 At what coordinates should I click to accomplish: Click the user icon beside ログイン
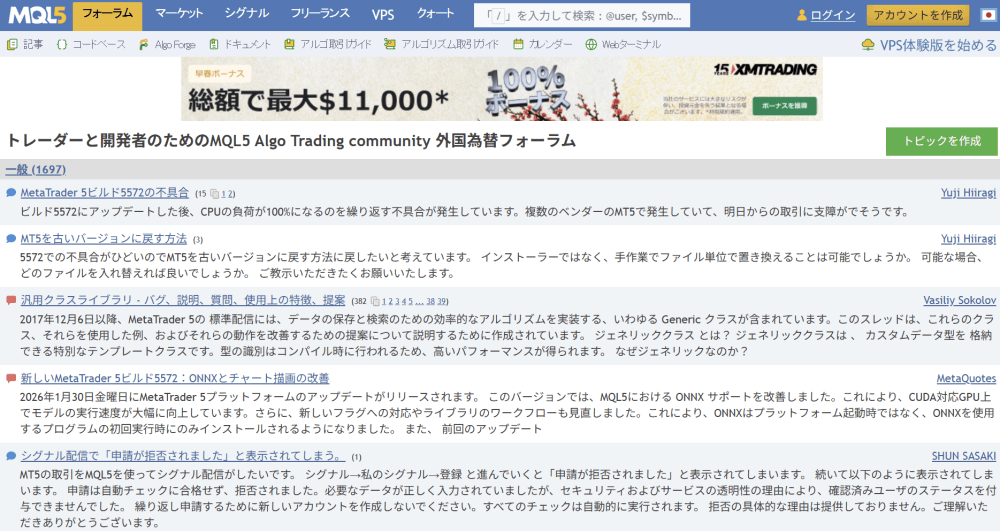[802, 15]
